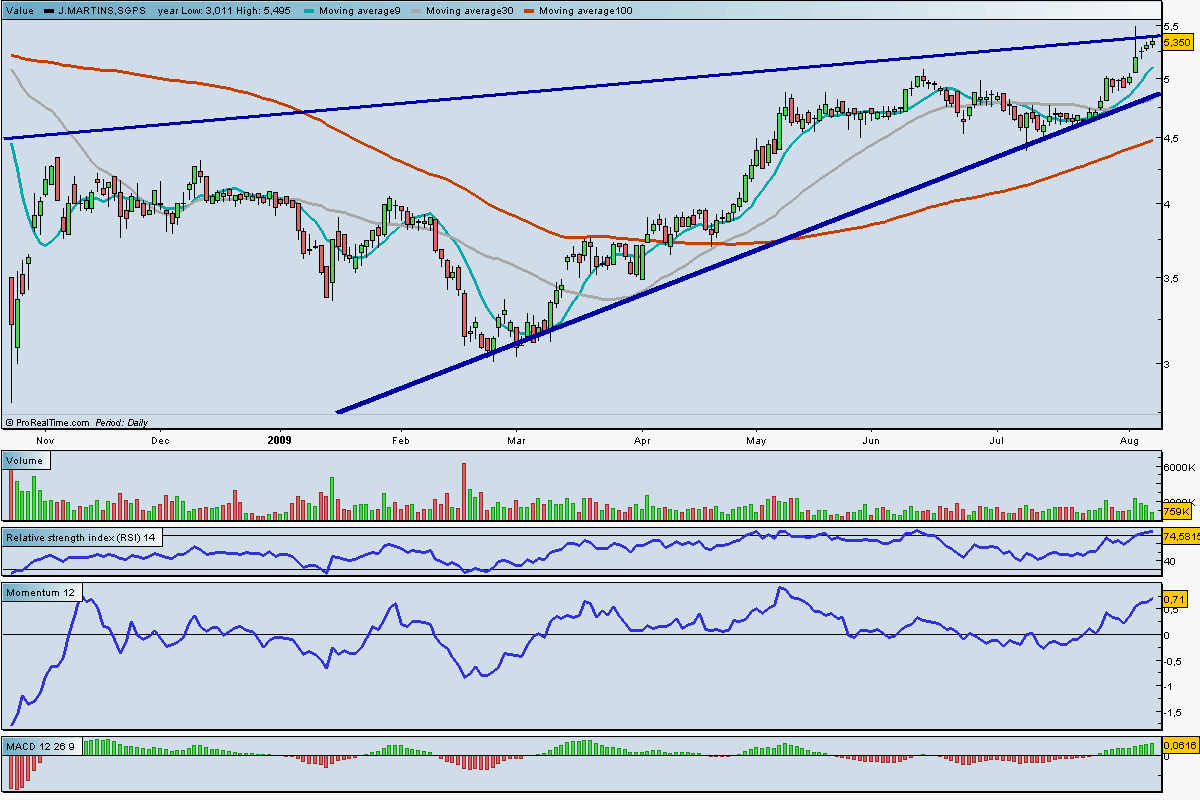Click the Aug label on time axis

click(1131, 439)
